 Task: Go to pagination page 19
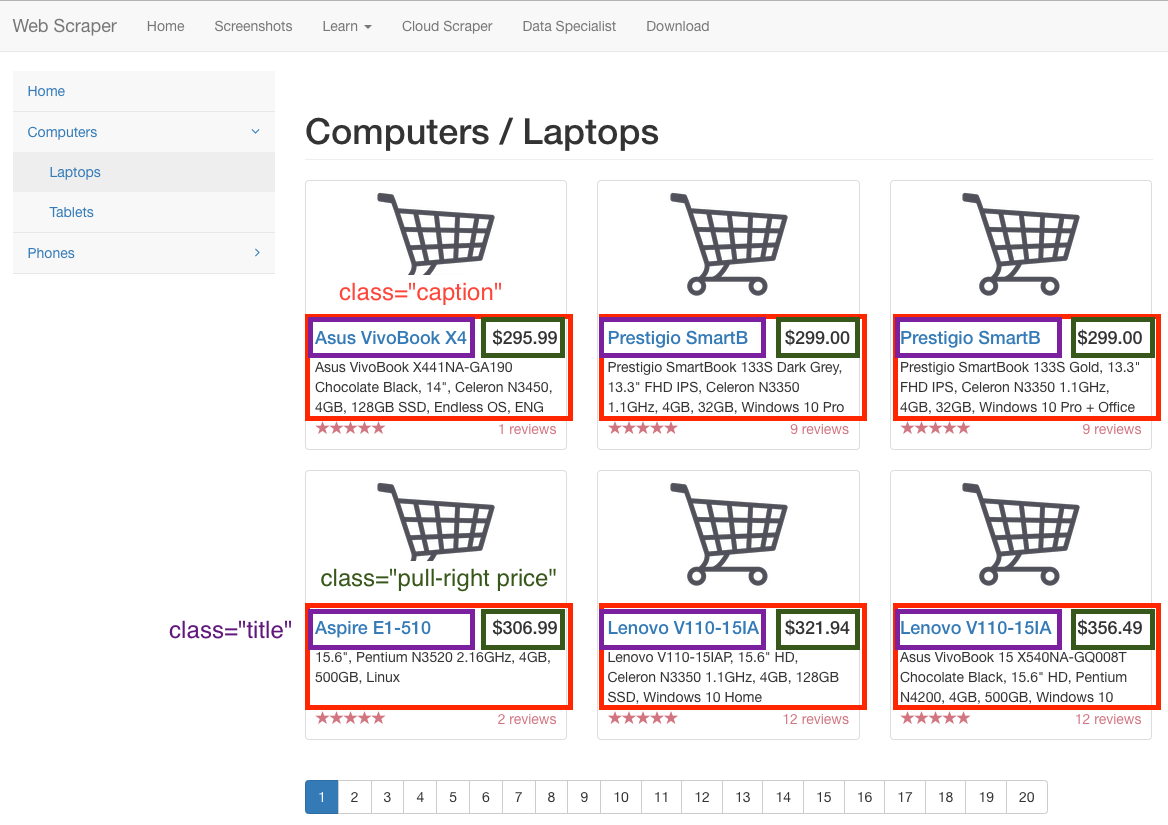pyautogui.click(x=986, y=797)
